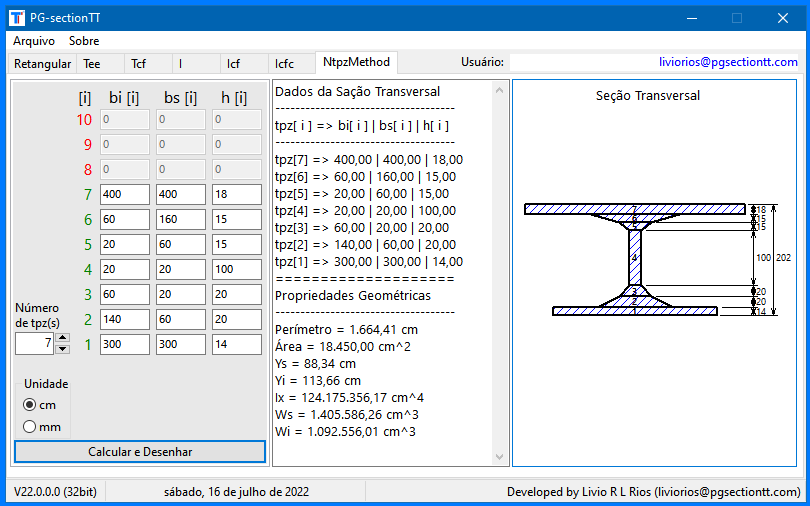The height and width of the screenshot is (506, 810).
Task: Click the web segment labeled 4 in drawing
Action: (x=634, y=257)
